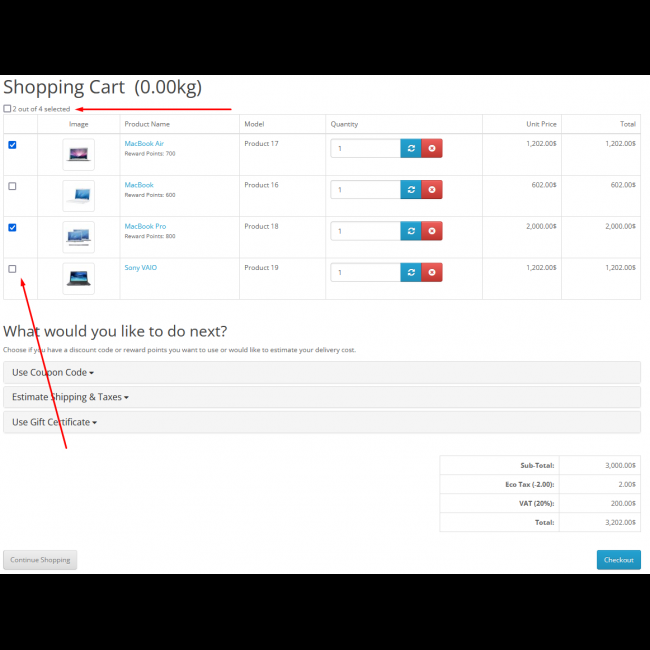Select the MacBook row checkbox
This screenshot has width=650, height=650.
point(12,186)
